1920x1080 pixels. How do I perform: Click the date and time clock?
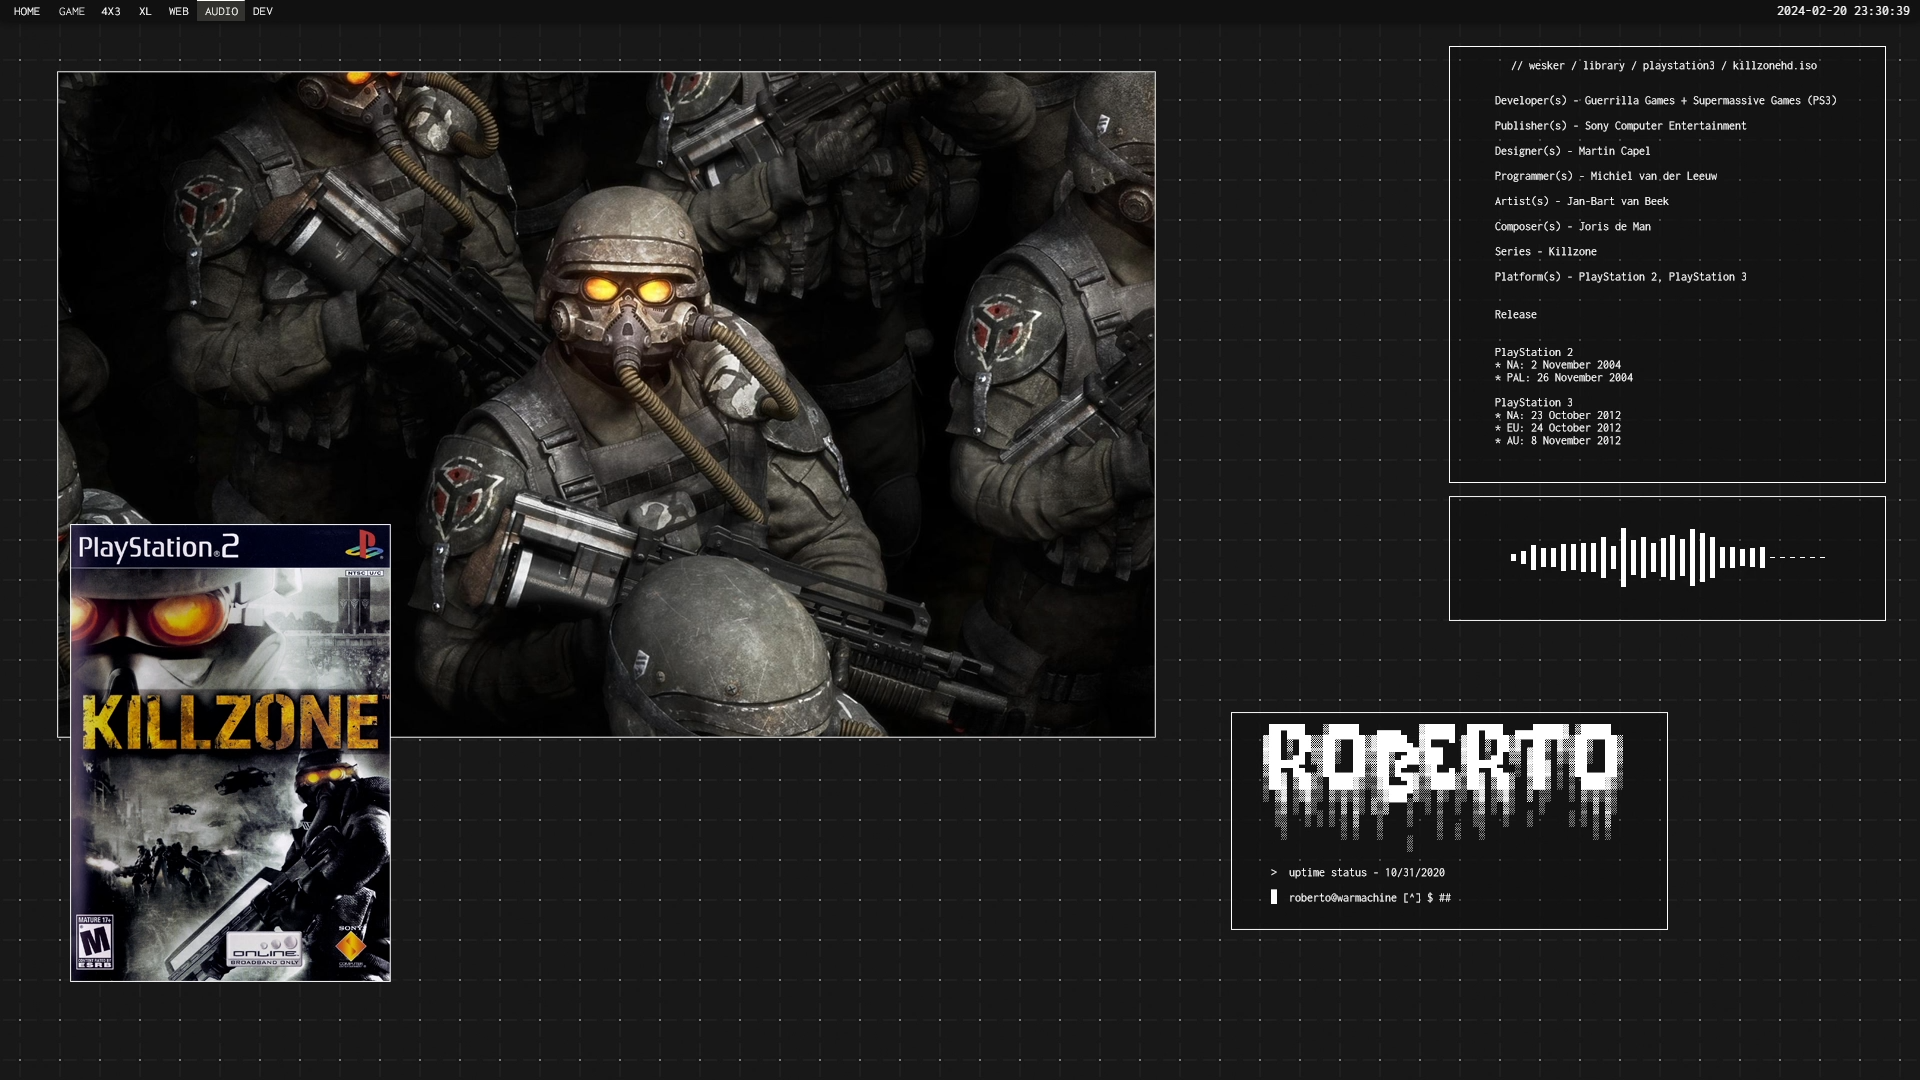click(x=1843, y=11)
